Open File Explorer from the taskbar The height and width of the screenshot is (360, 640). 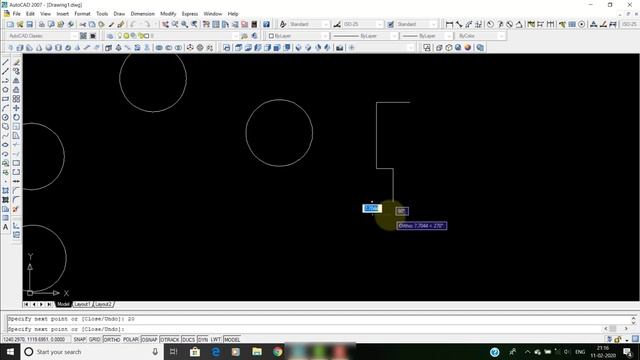point(257,352)
